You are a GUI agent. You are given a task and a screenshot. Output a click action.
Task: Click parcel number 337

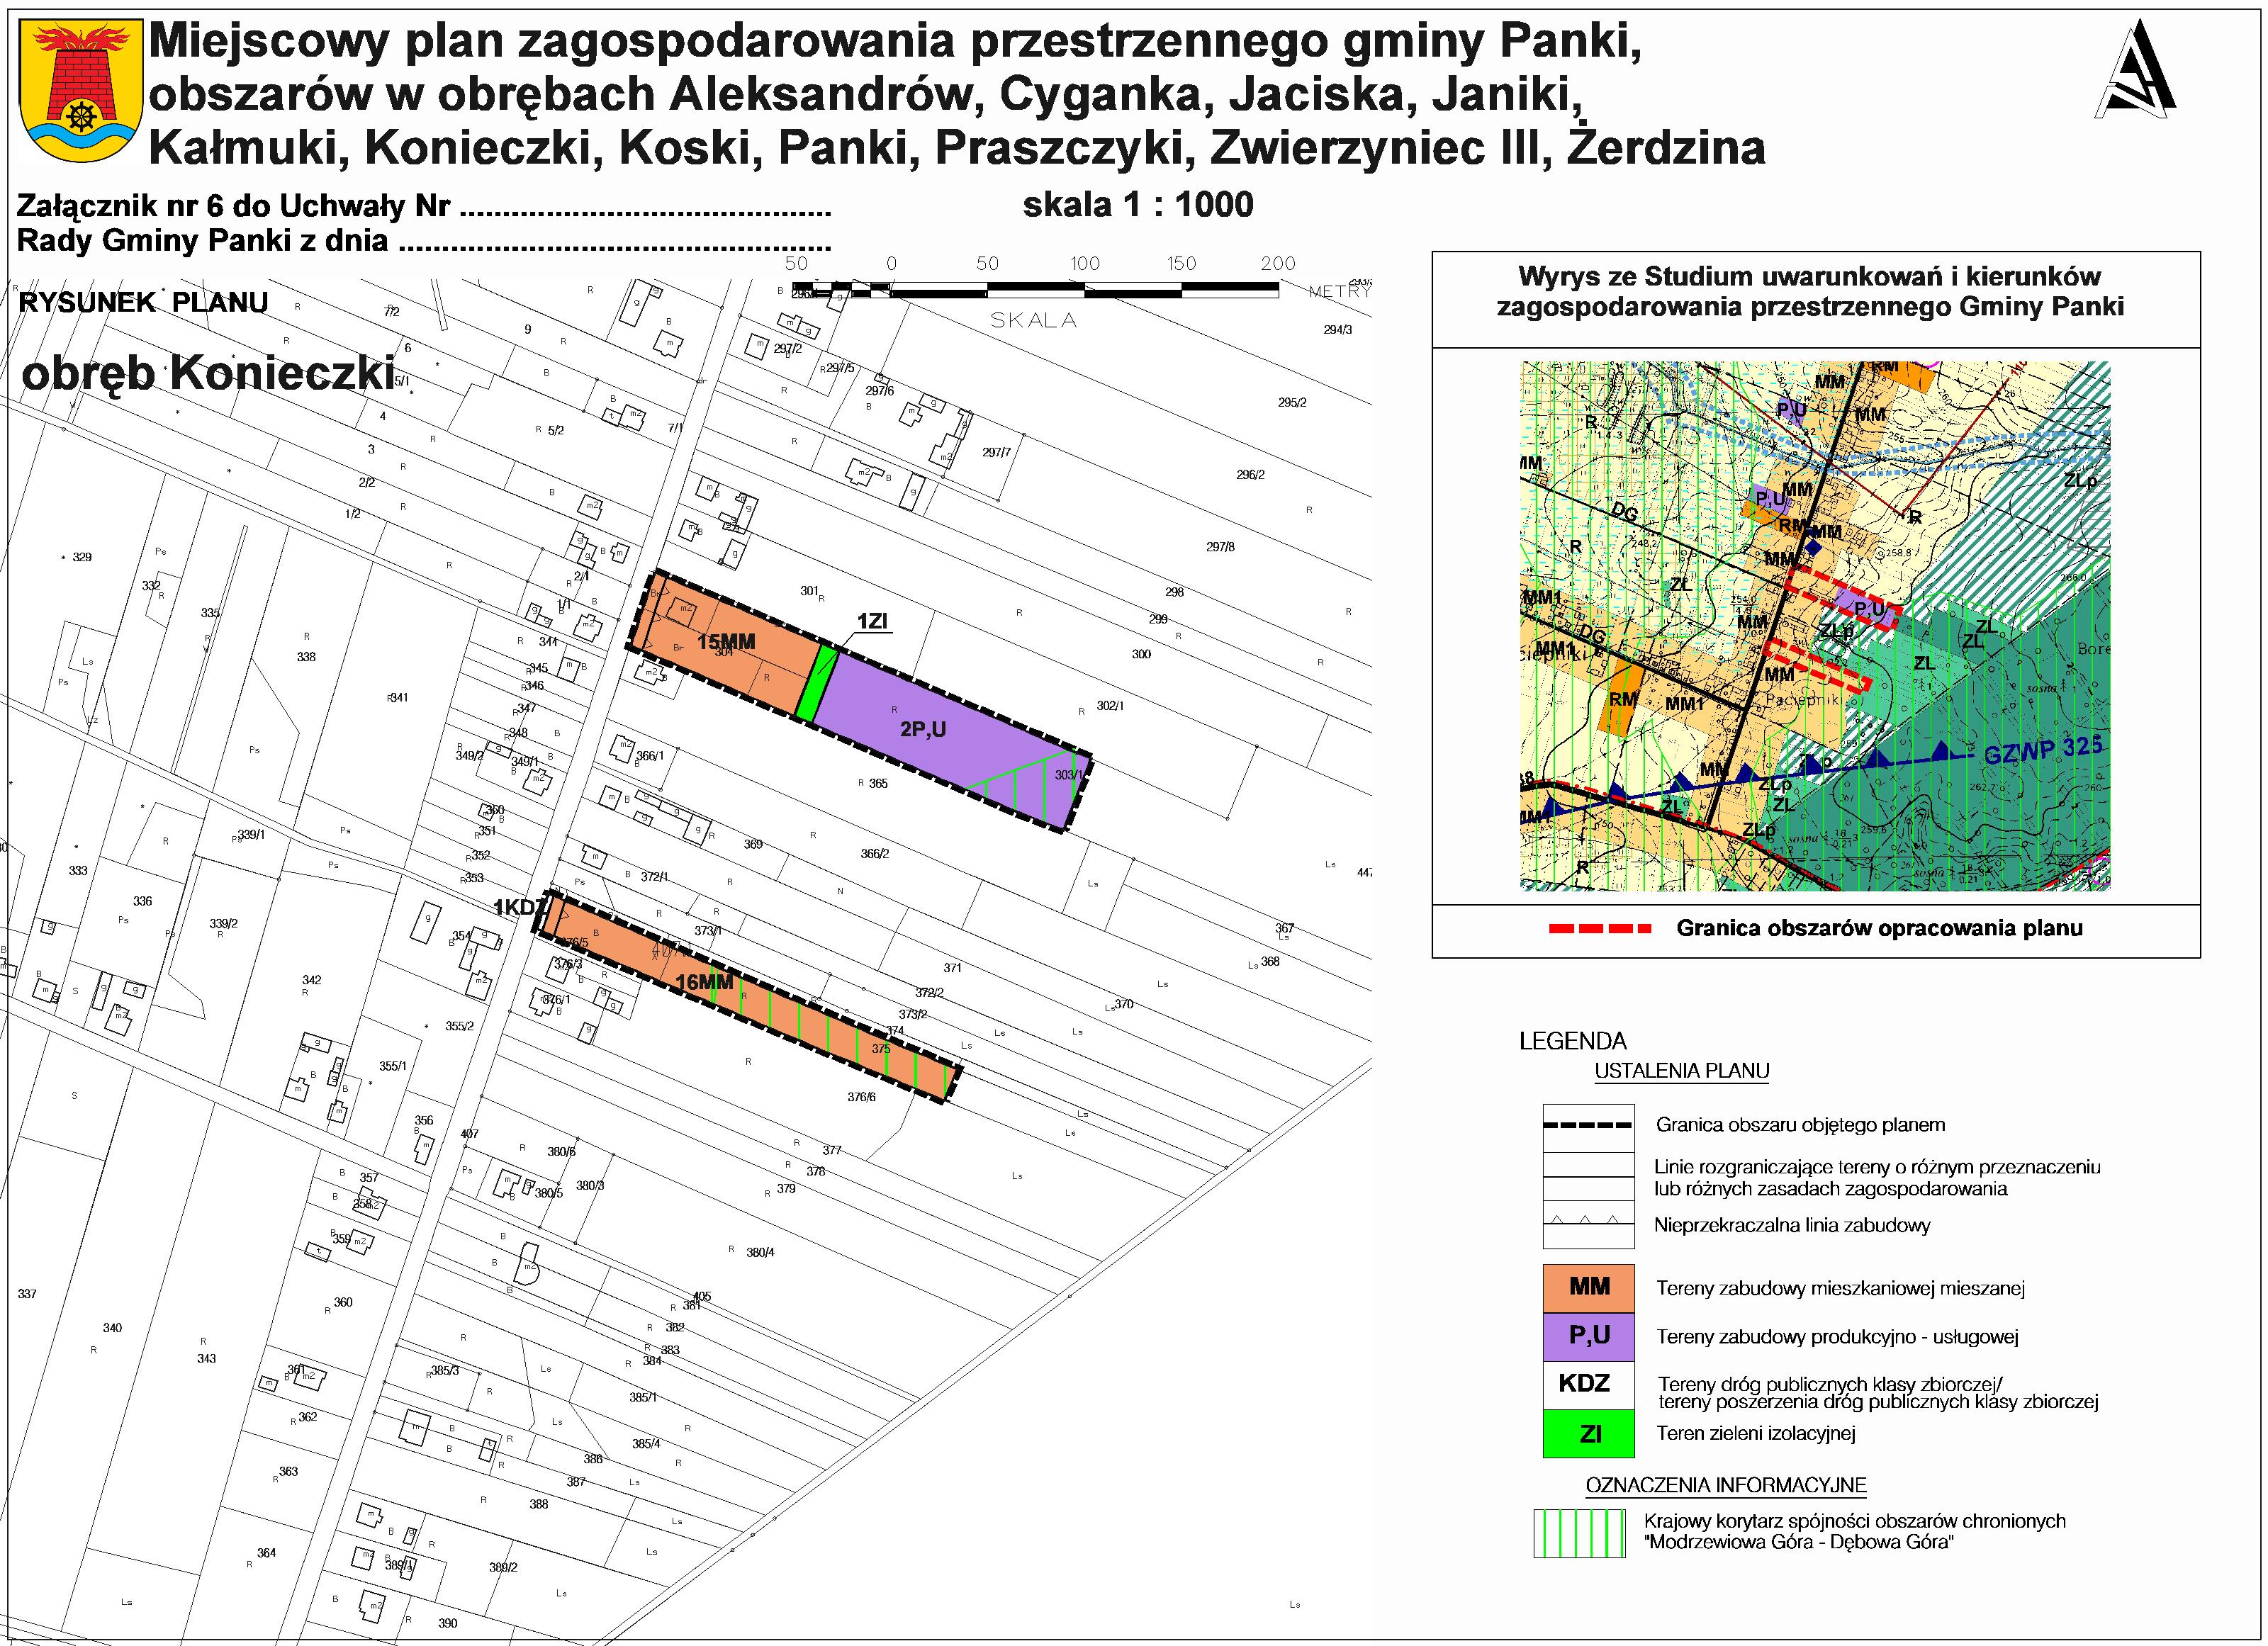click(x=27, y=1293)
